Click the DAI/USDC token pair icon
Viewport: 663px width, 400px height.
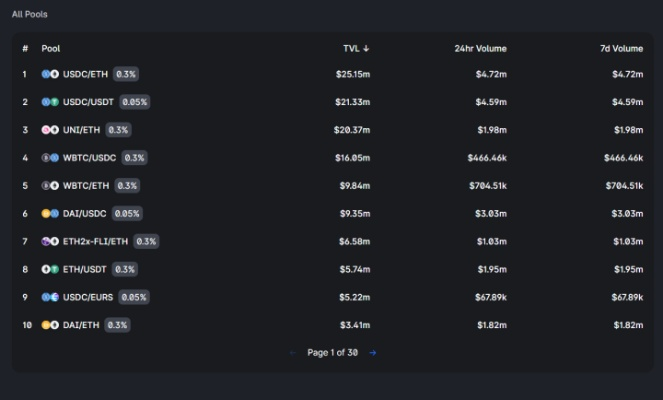(49, 214)
